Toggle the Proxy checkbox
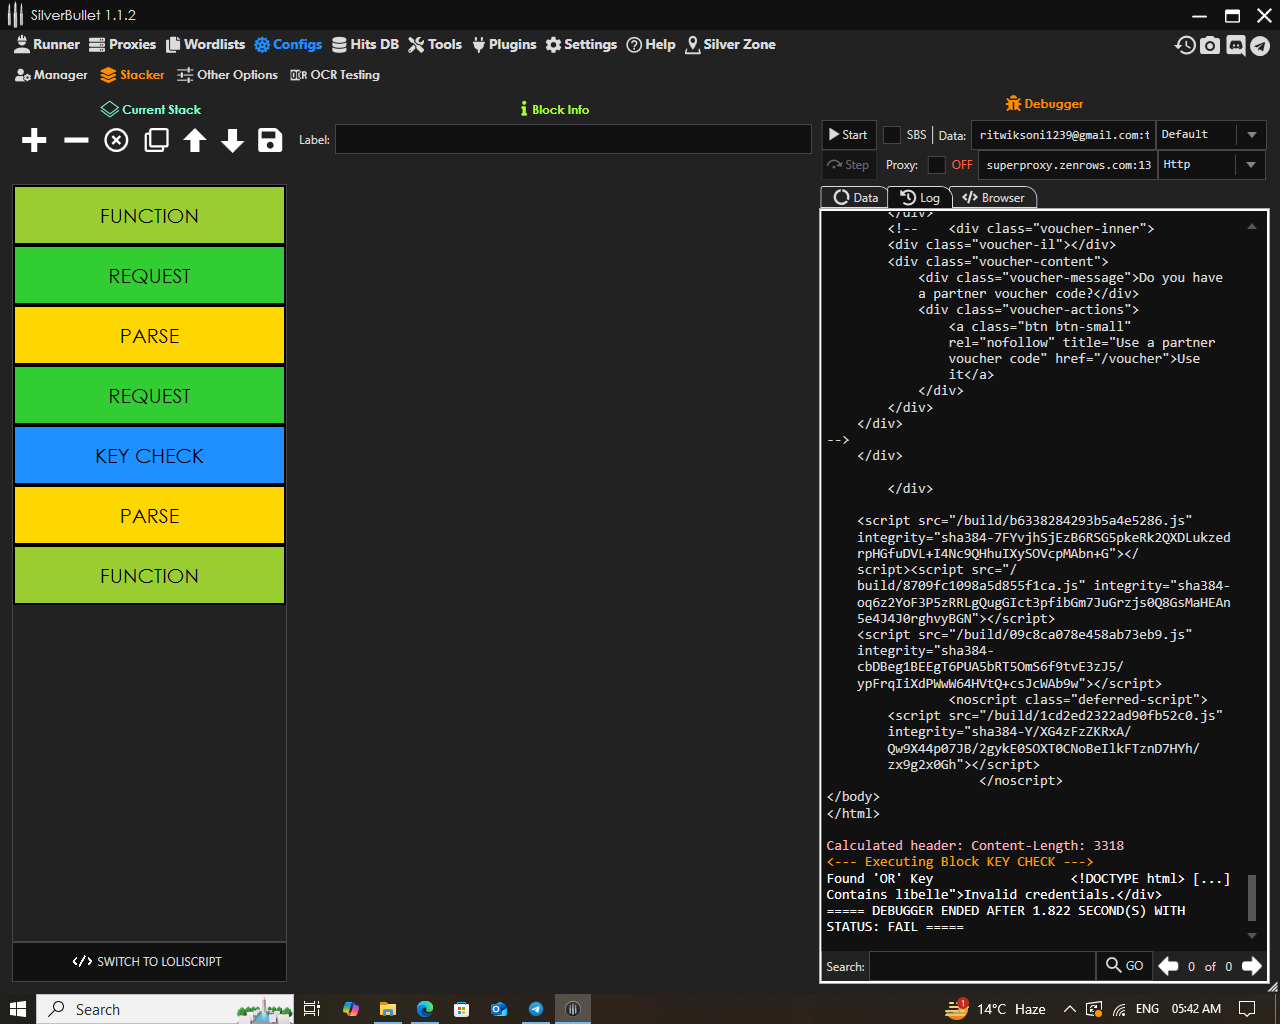 pos(937,165)
